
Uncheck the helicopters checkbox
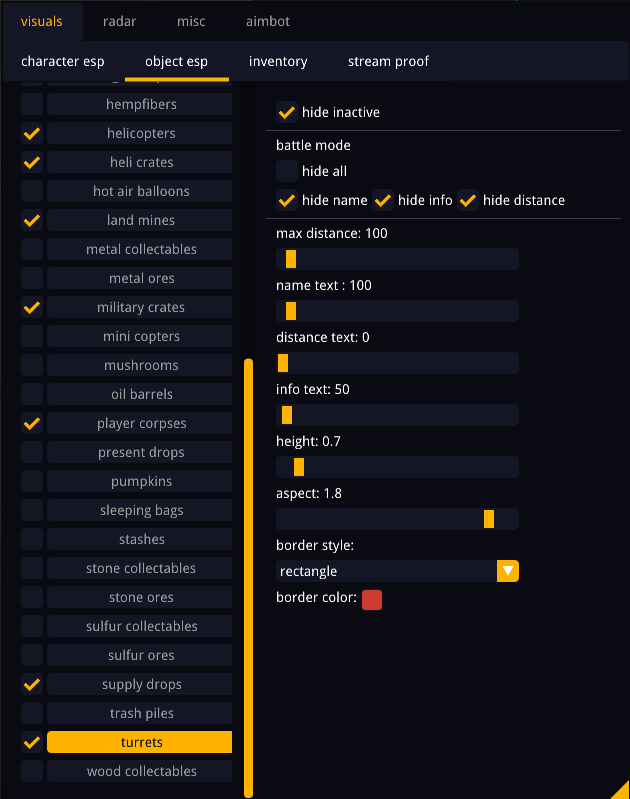coord(32,133)
